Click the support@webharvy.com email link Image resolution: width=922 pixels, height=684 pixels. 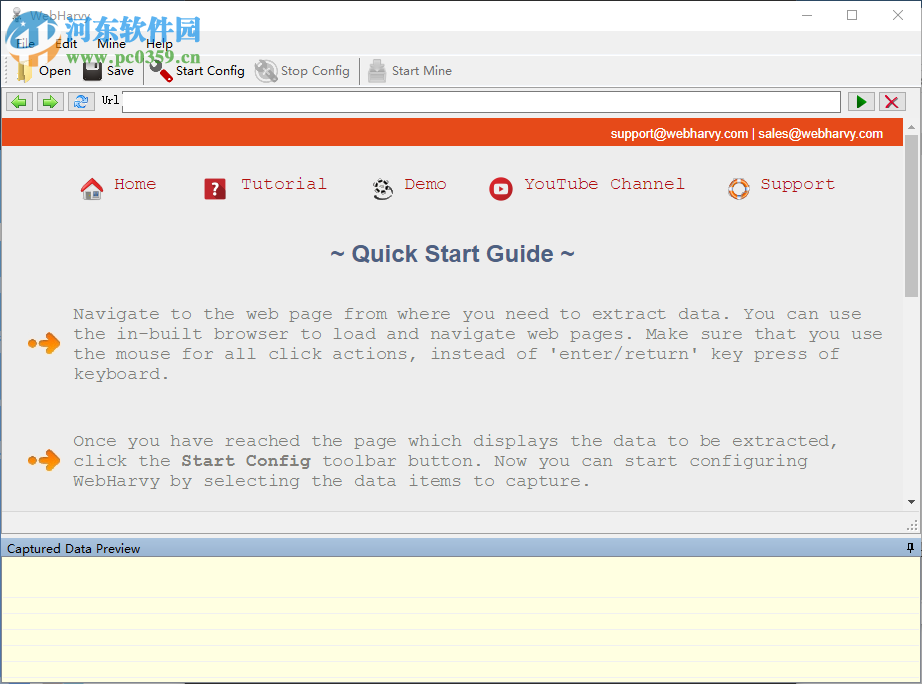tap(679, 133)
